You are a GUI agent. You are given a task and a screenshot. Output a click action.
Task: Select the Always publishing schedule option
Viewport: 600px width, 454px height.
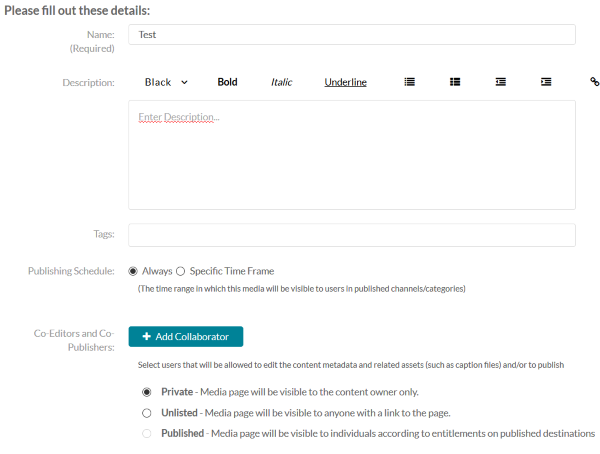(x=133, y=271)
